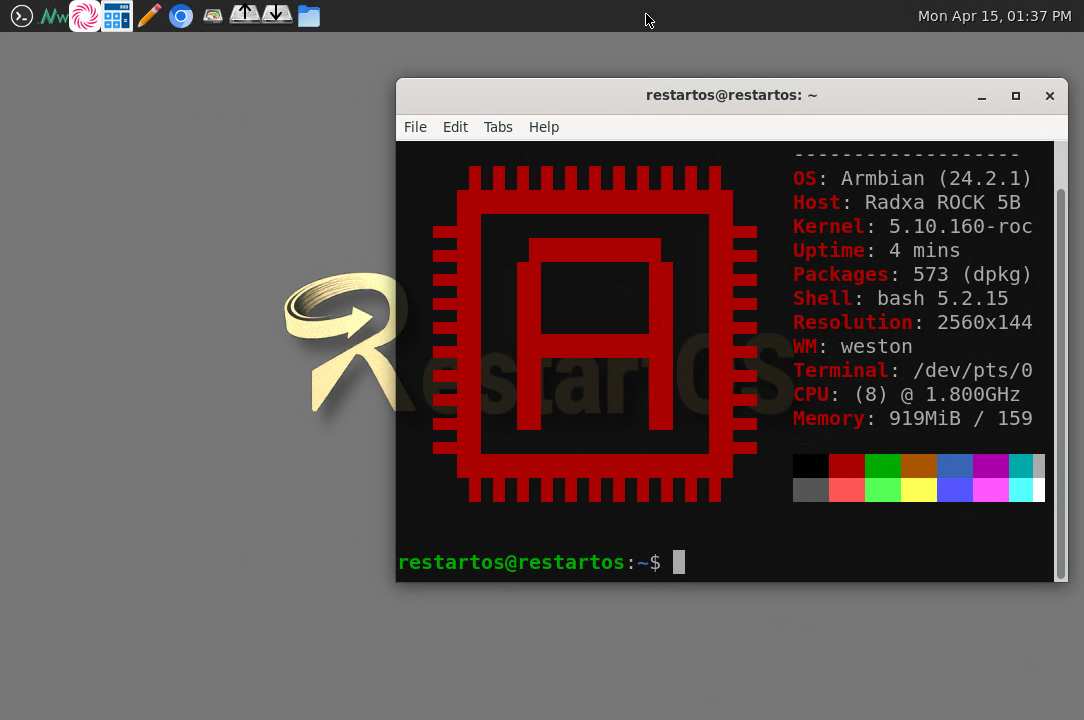This screenshot has width=1084, height=720.
Task: Click the 'Packages: 573 (dpkg)' line
Action: [x=912, y=275]
